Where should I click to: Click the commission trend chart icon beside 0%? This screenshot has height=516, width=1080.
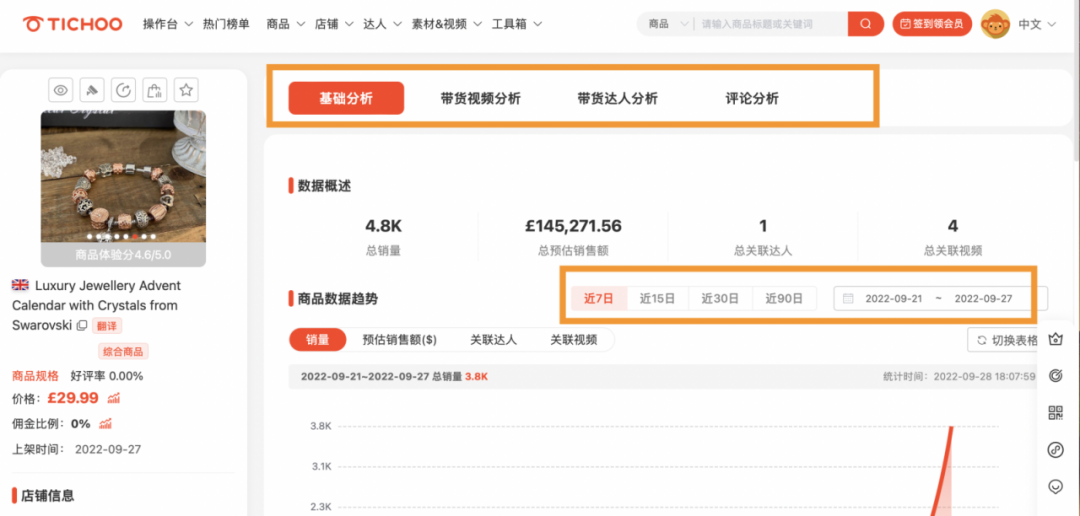[x=105, y=424]
